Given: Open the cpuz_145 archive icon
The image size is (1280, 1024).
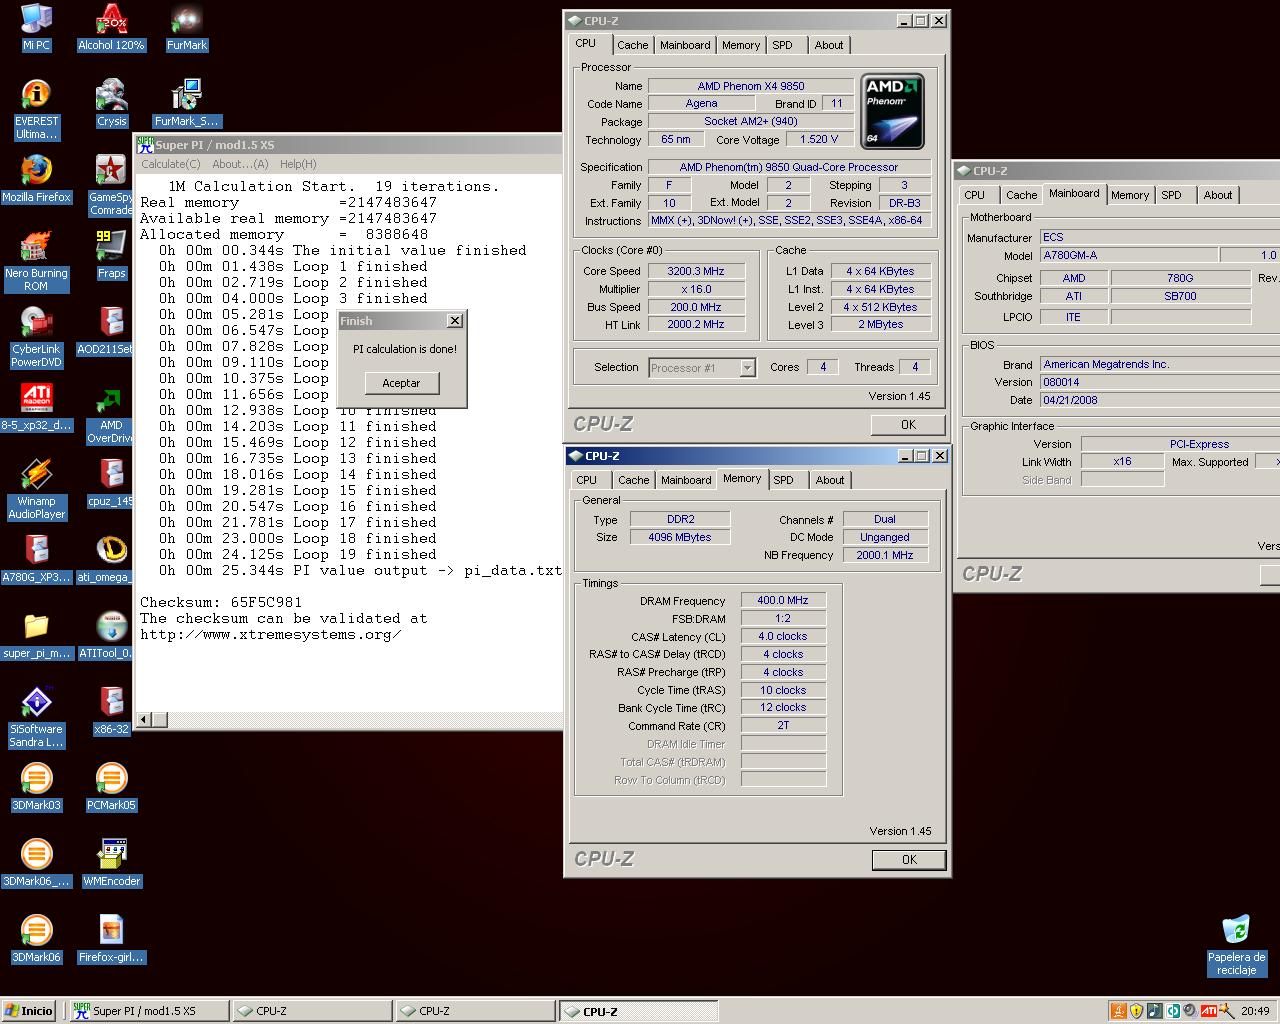Looking at the screenshot, I should pyautogui.click(x=111, y=483).
